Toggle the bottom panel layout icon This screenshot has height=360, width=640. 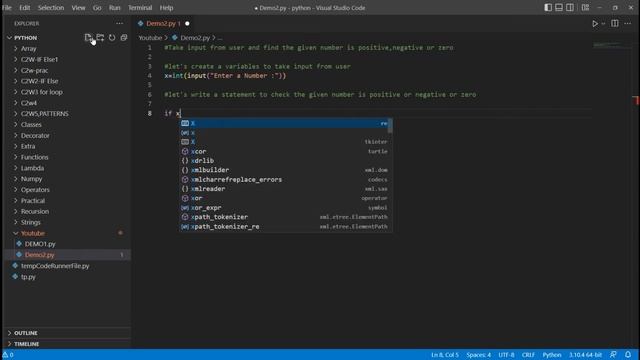click(559, 8)
